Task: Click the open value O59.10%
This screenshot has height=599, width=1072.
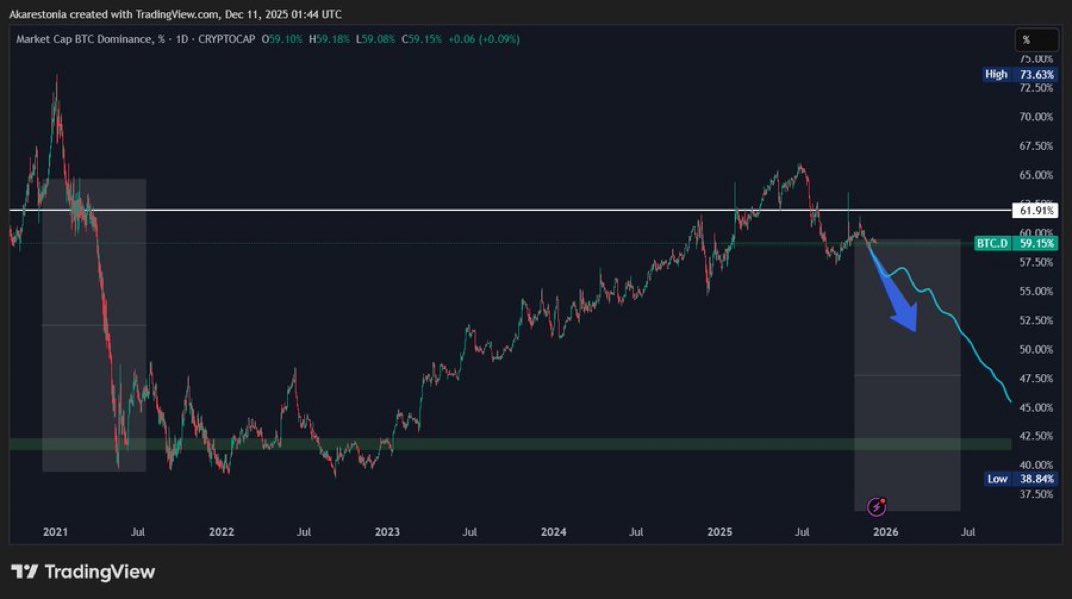Action: coord(282,40)
